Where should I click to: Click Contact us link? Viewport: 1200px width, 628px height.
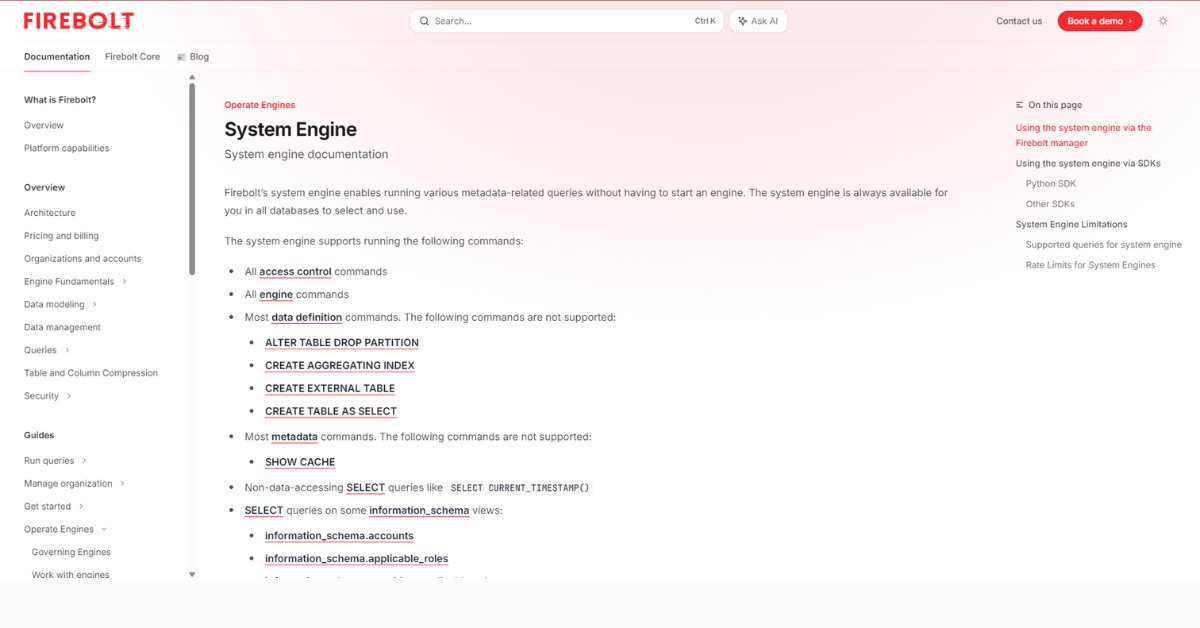(1019, 21)
